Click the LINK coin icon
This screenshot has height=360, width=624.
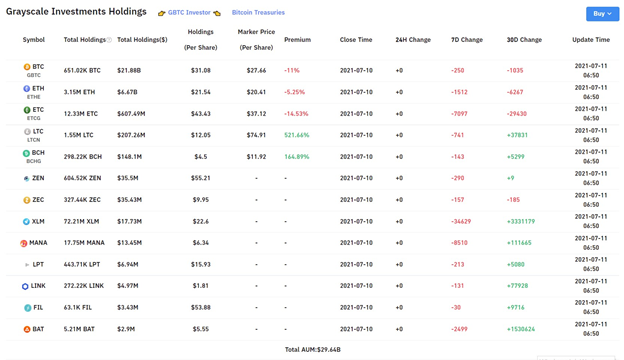point(25,286)
